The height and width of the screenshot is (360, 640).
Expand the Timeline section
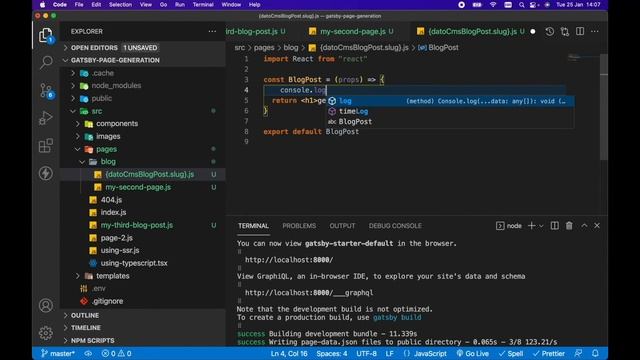[86, 328]
